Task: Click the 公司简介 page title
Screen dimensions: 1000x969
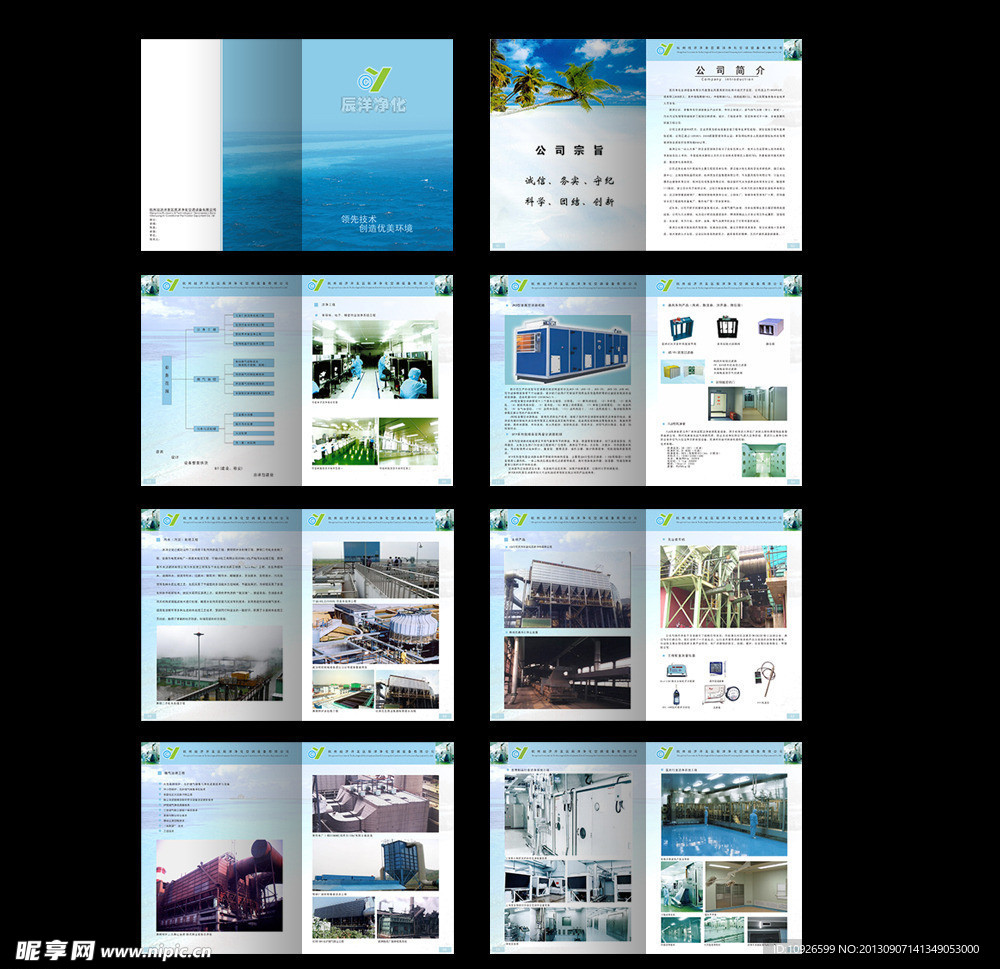Action: [730, 70]
